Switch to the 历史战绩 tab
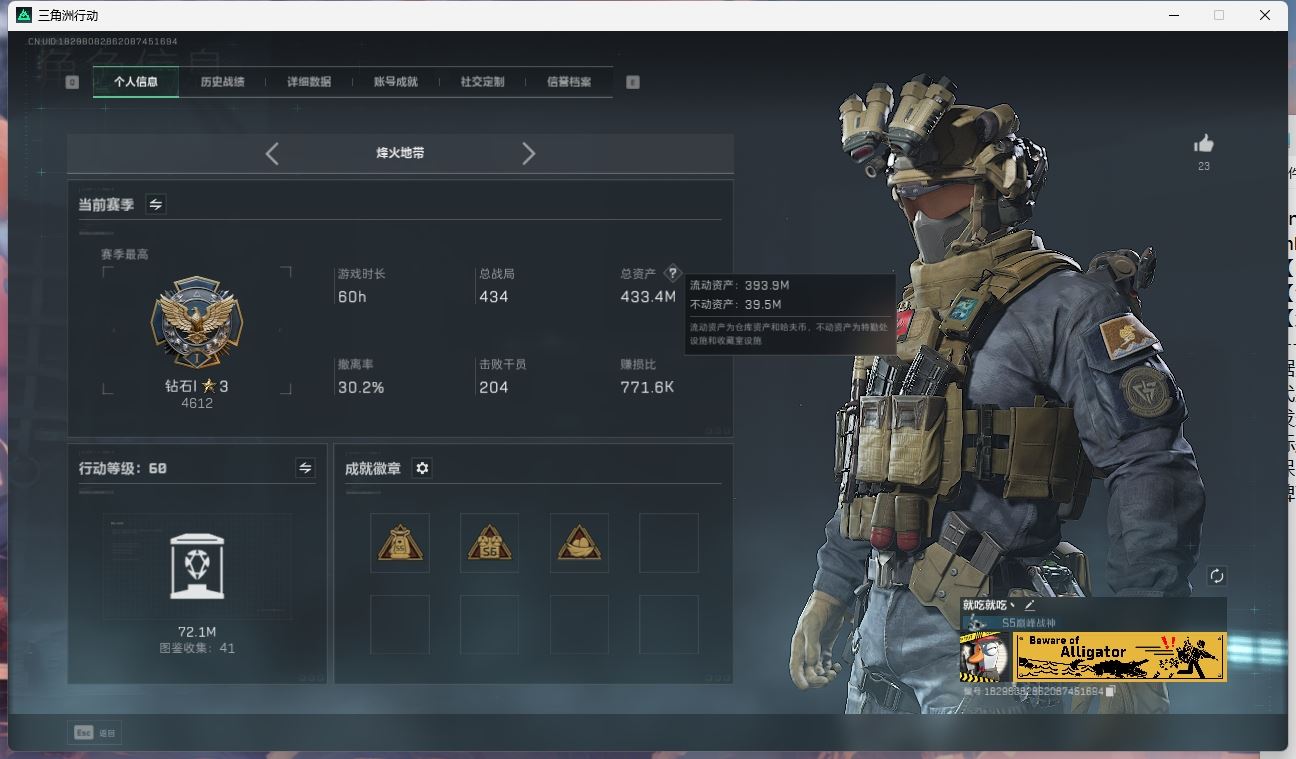This screenshot has height=759, width=1296. pyautogui.click(x=222, y=82)
